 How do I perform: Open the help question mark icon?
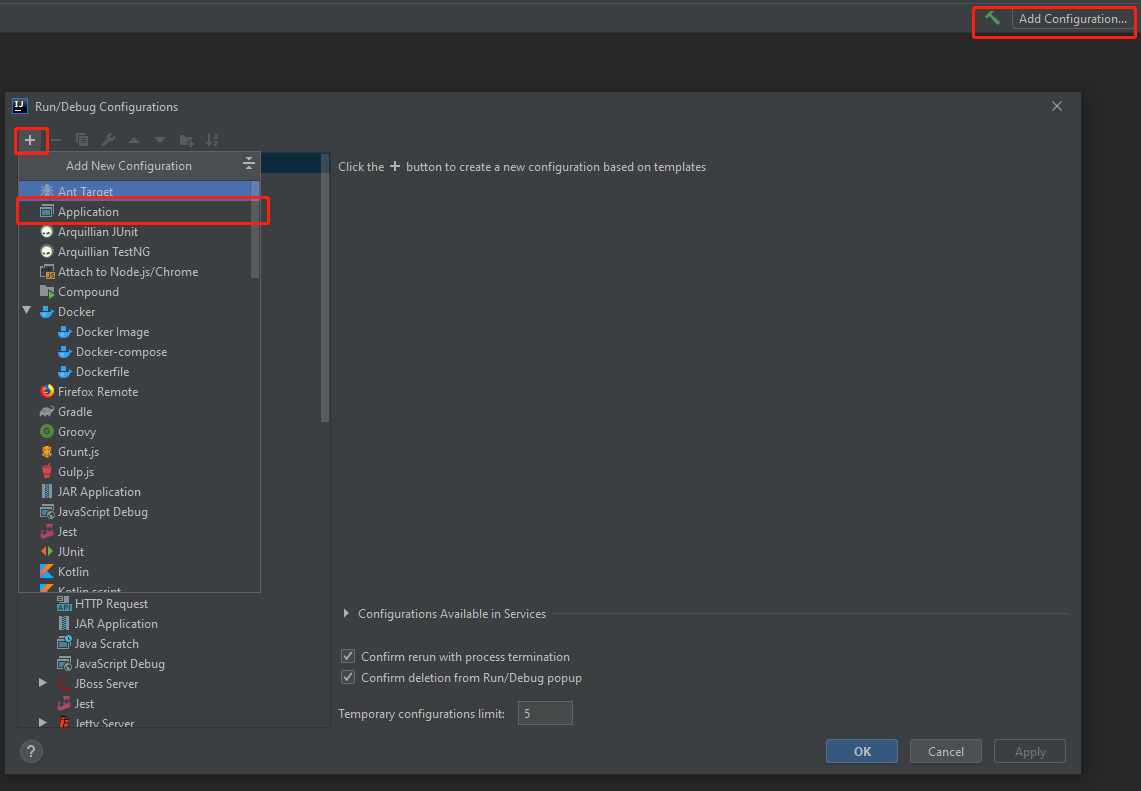tap(30, 751)
